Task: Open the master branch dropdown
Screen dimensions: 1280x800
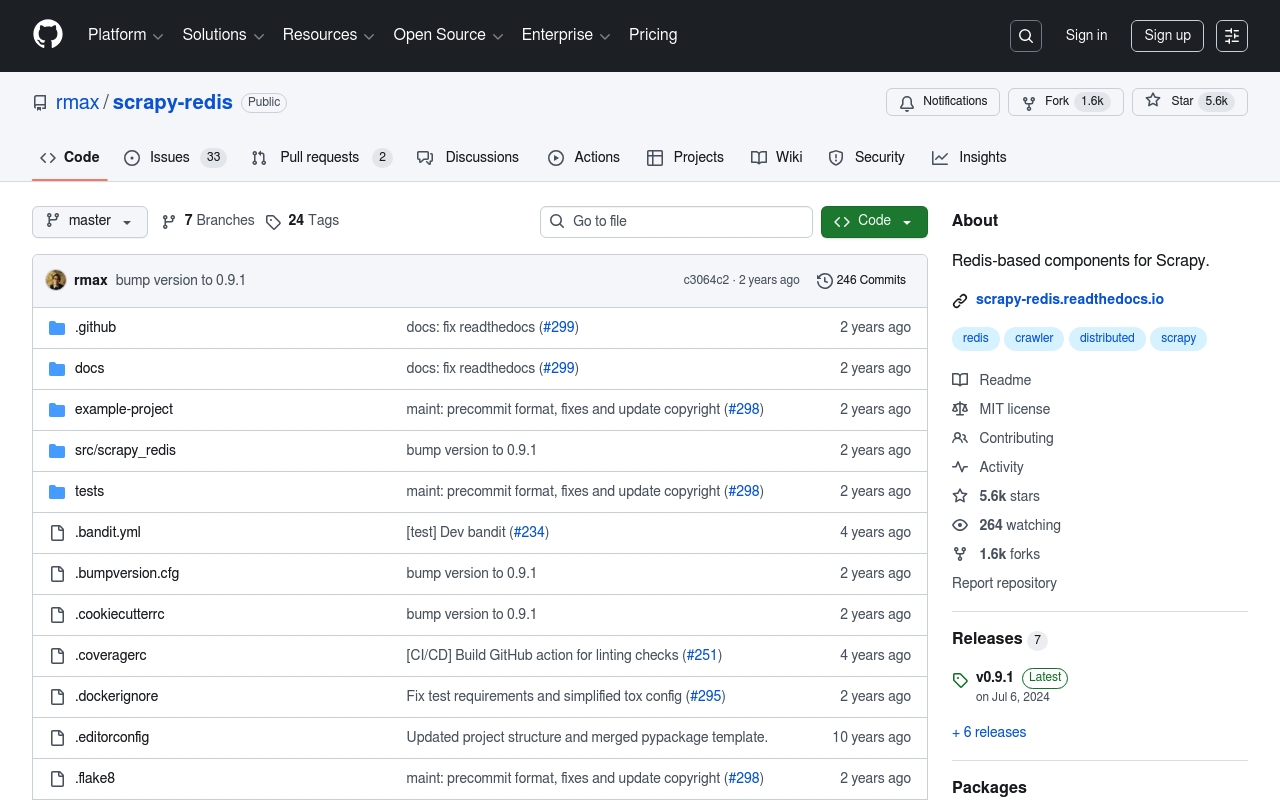Action: click(90, 221)
